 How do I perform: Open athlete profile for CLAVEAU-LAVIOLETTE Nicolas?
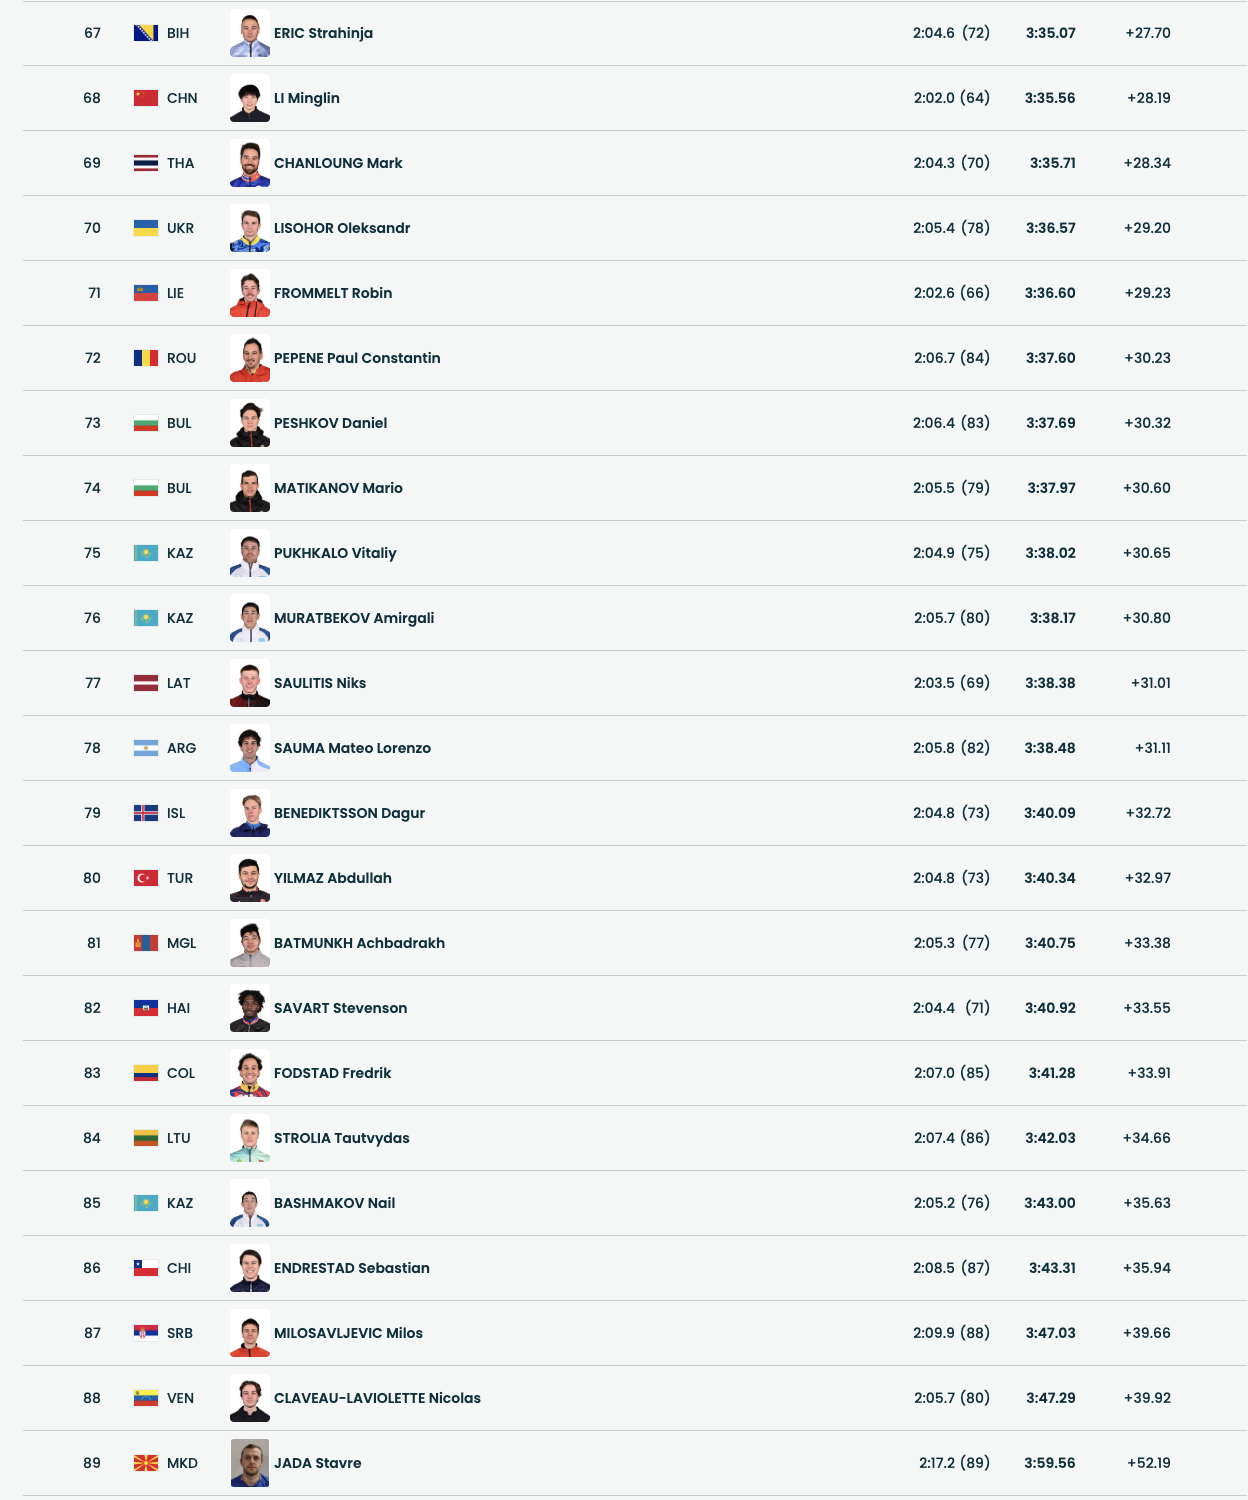pyautogui.click(x=377, y=1398)
